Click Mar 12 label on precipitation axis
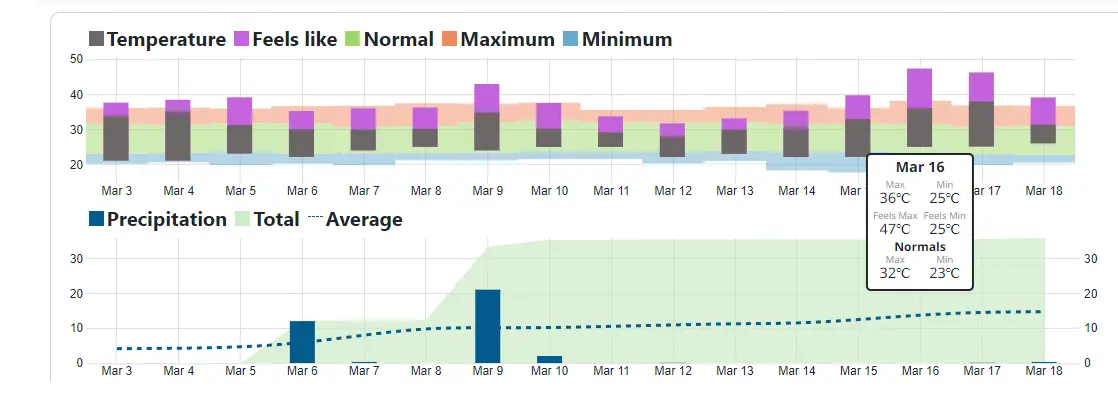The width and height of the screenshot is (1118, 395). point(673,371)
